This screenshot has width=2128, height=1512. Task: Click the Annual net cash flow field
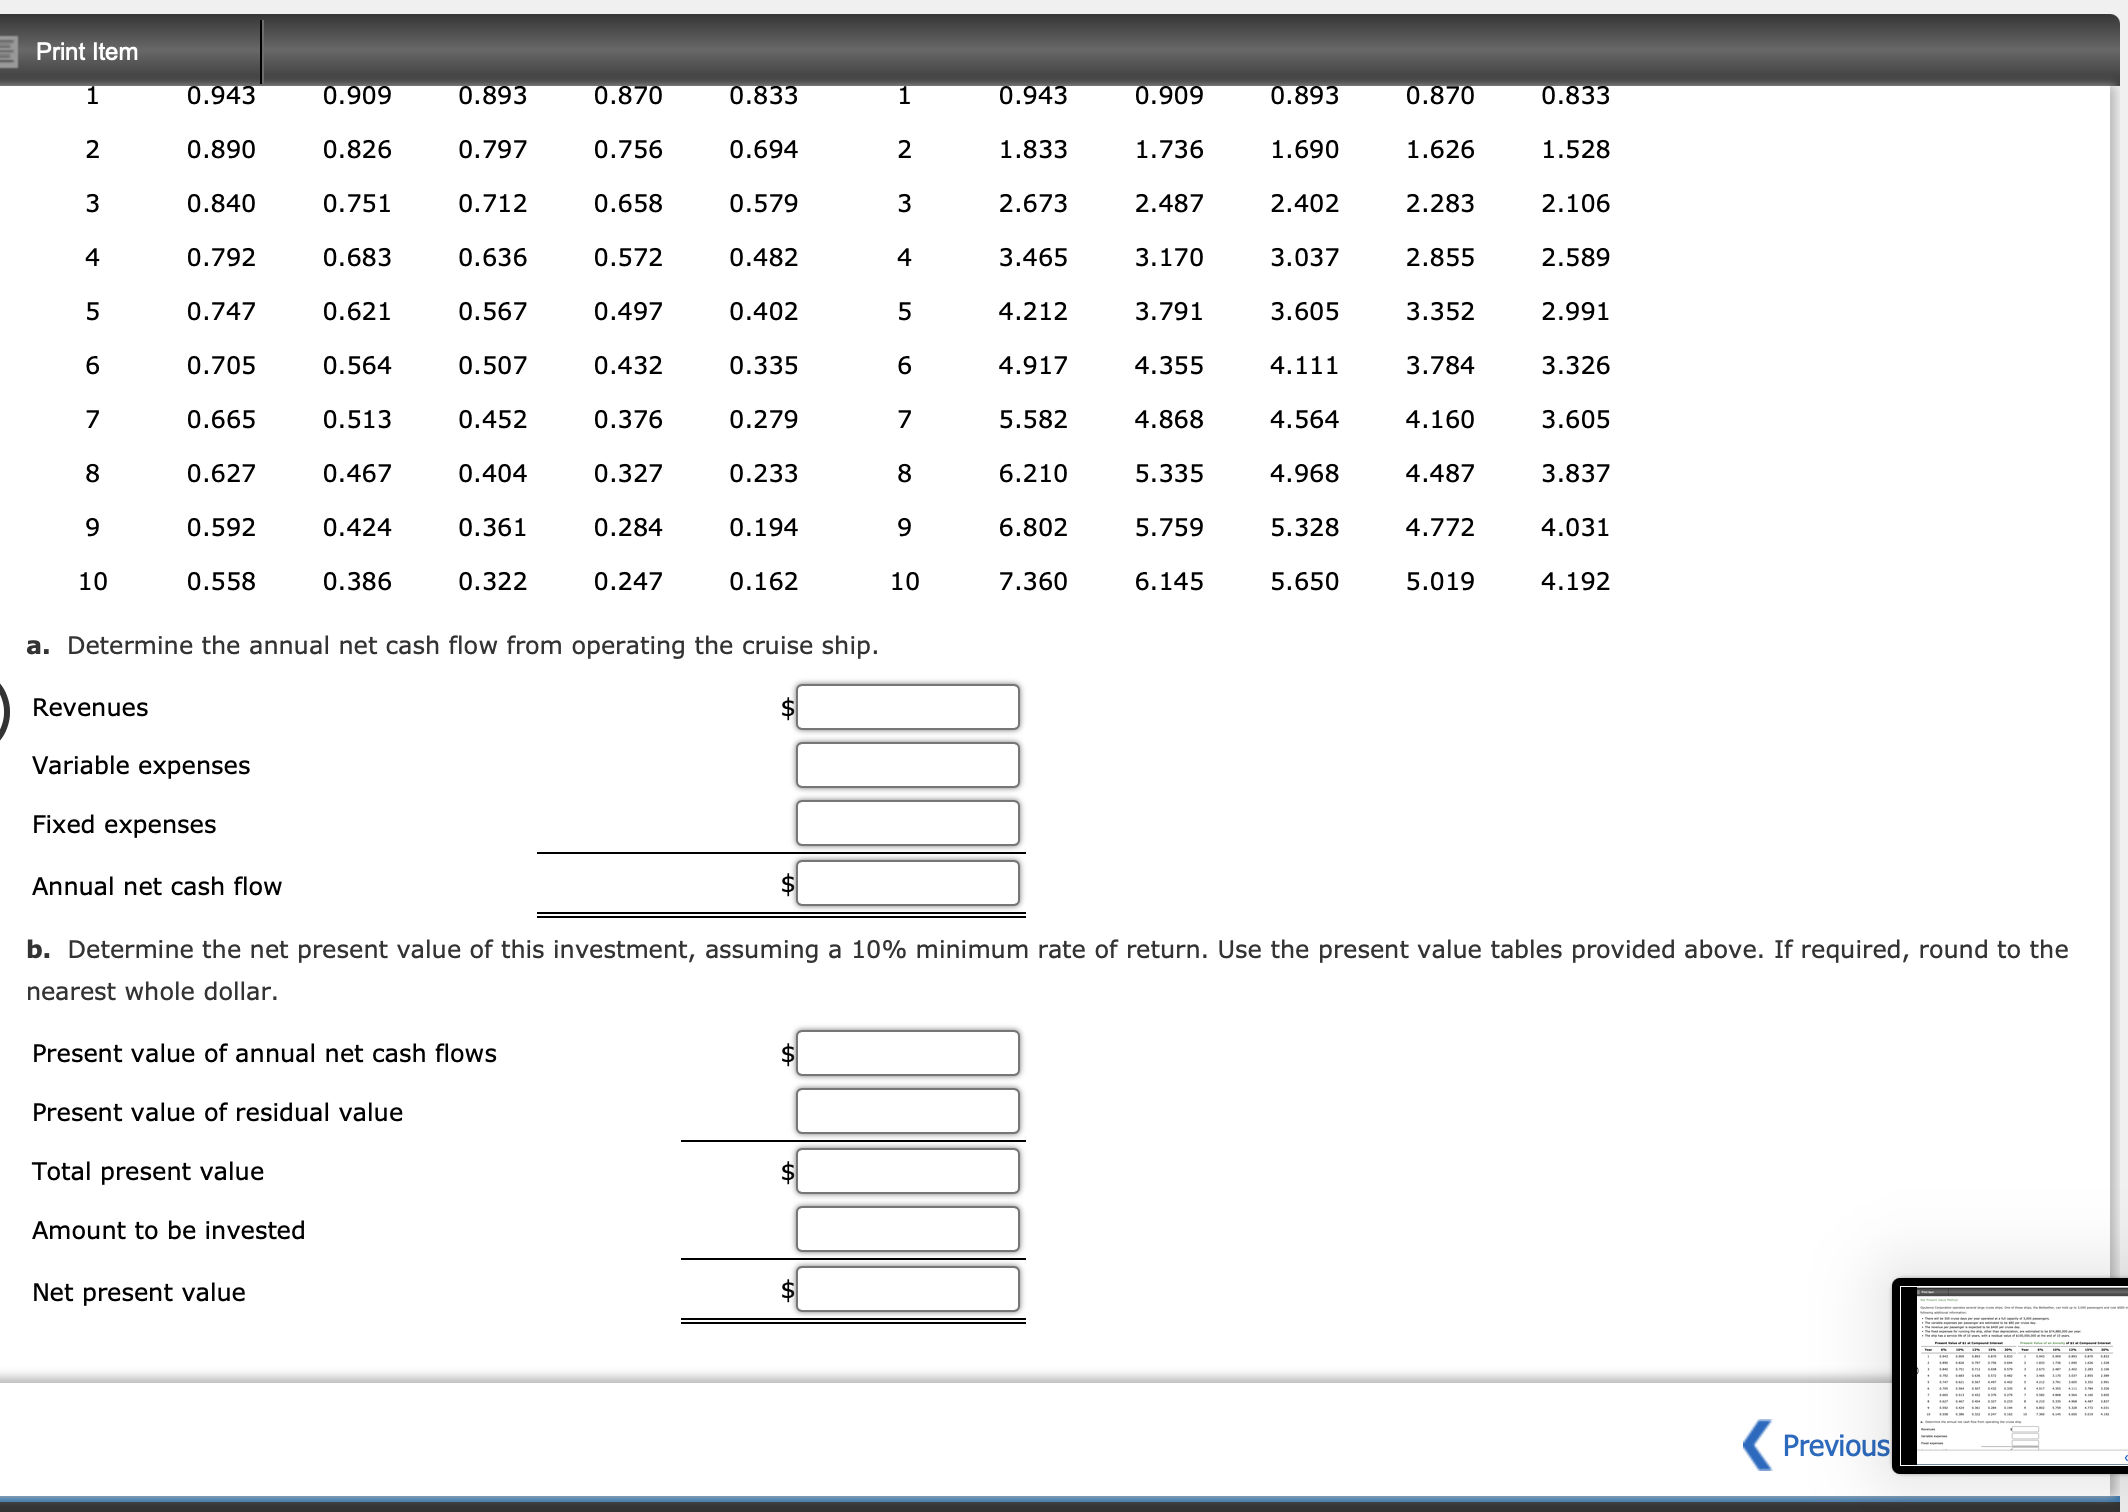click(x=907, y=884)
